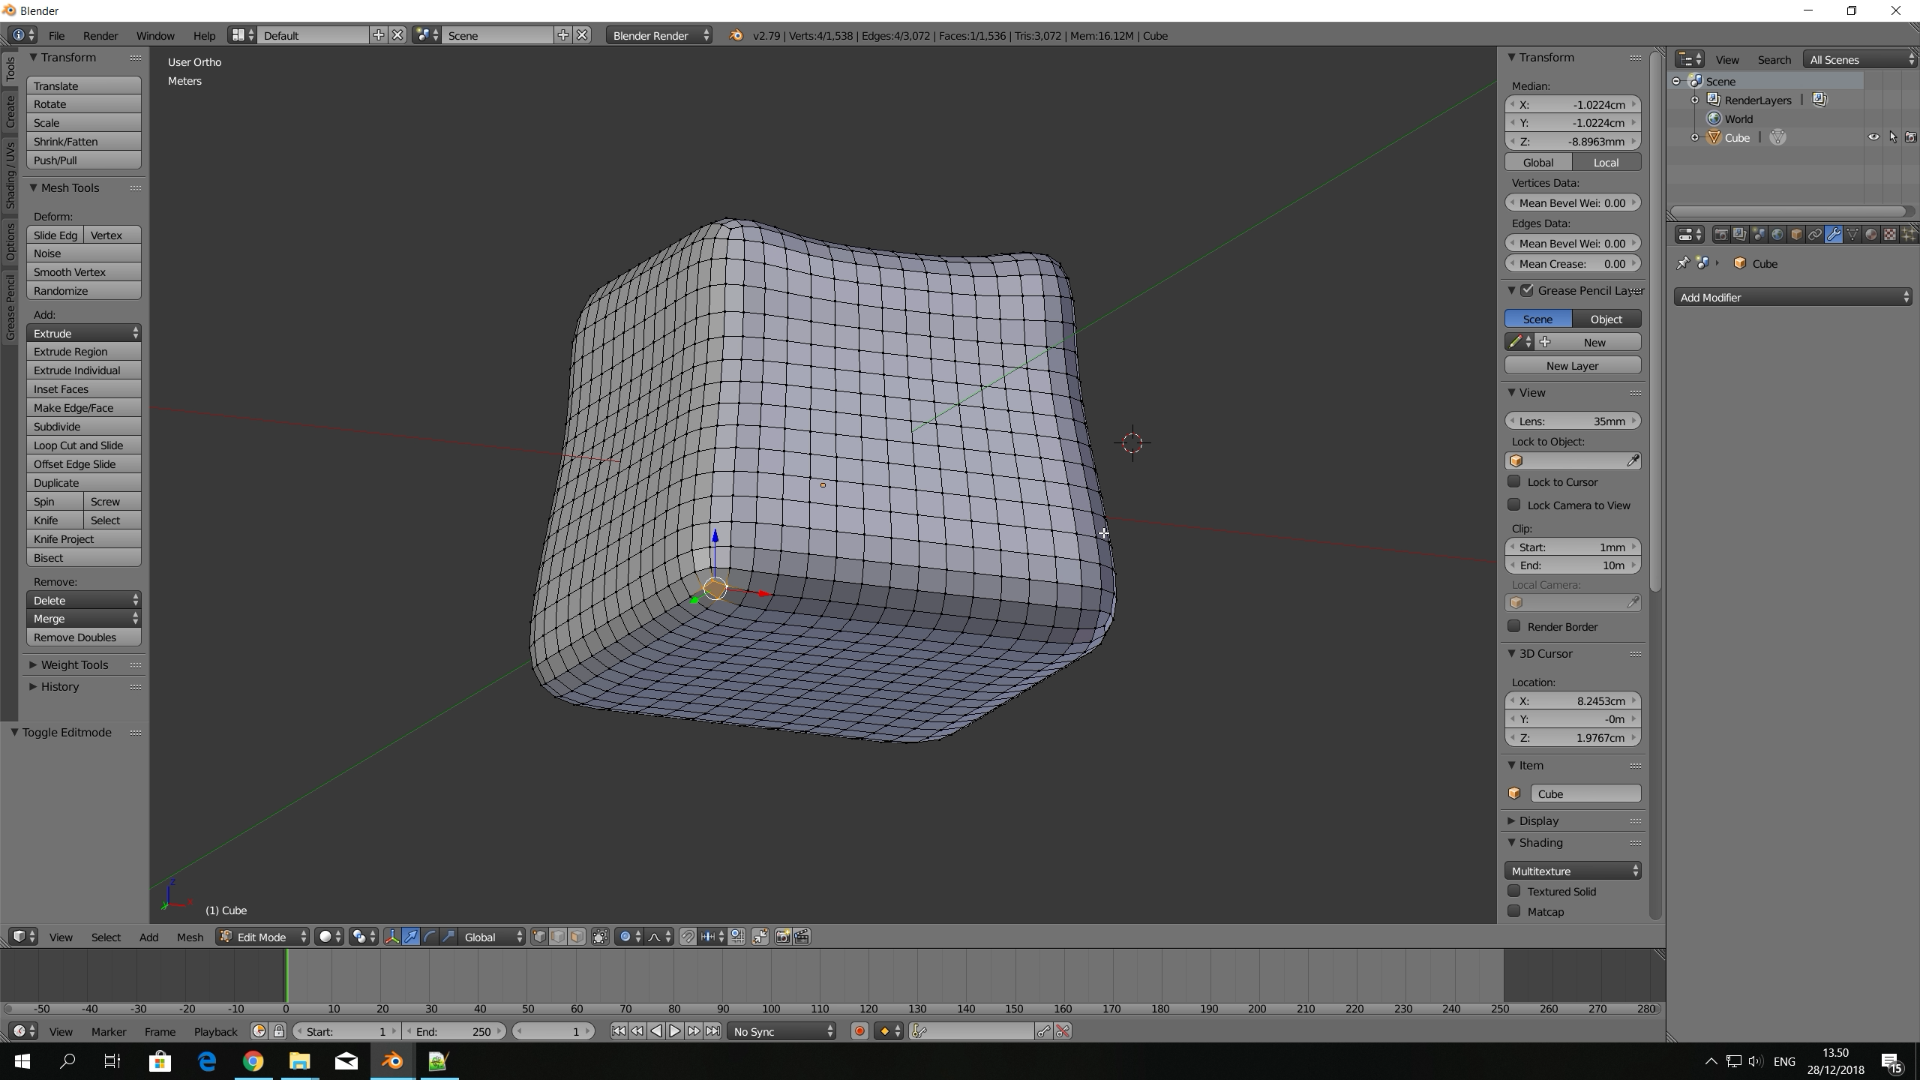The height and width of the screenshot is (1080, 1920).
Task: Toggle Cube visibility eye in outliner
Action: pos(1873,138)
